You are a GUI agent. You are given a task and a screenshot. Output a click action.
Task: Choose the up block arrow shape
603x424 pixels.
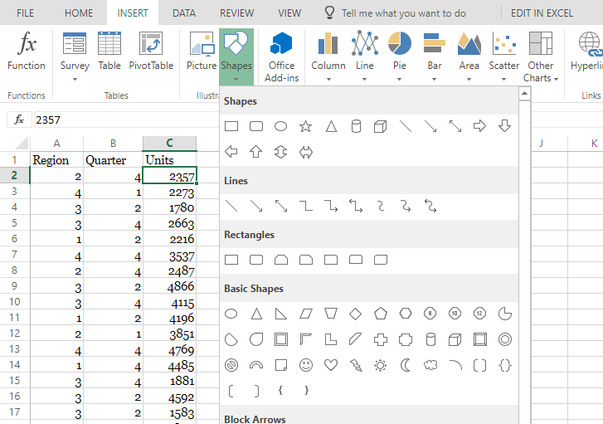256,152
